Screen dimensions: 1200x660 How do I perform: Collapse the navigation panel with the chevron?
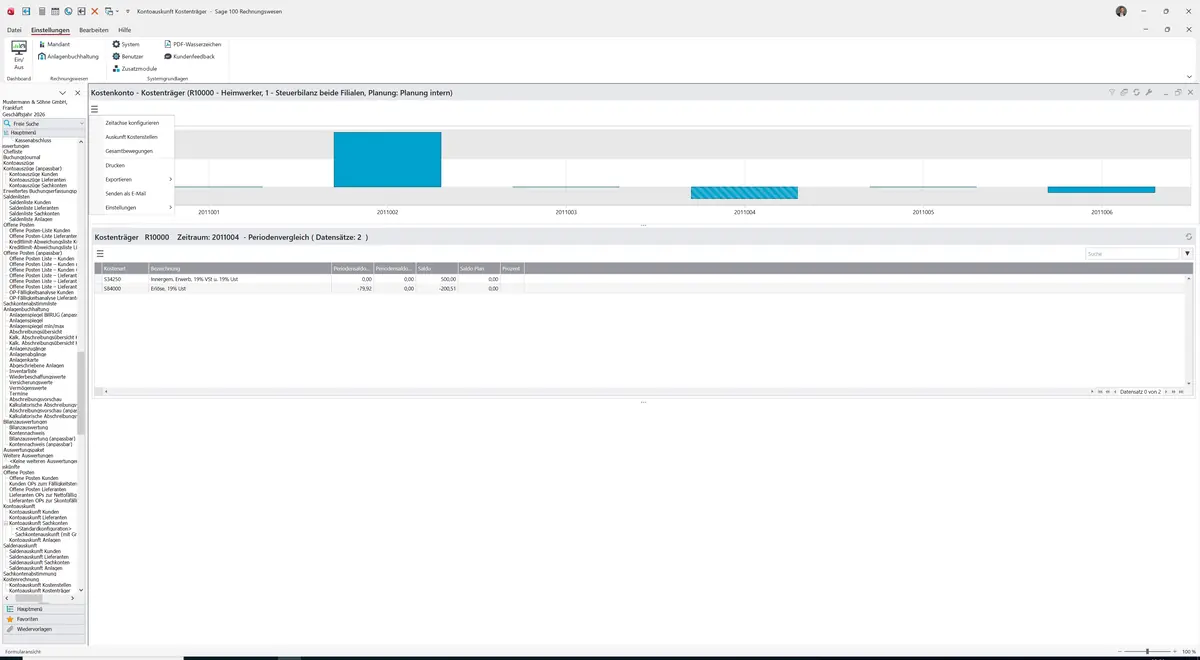pyautogui.click(x=63, y=93)
